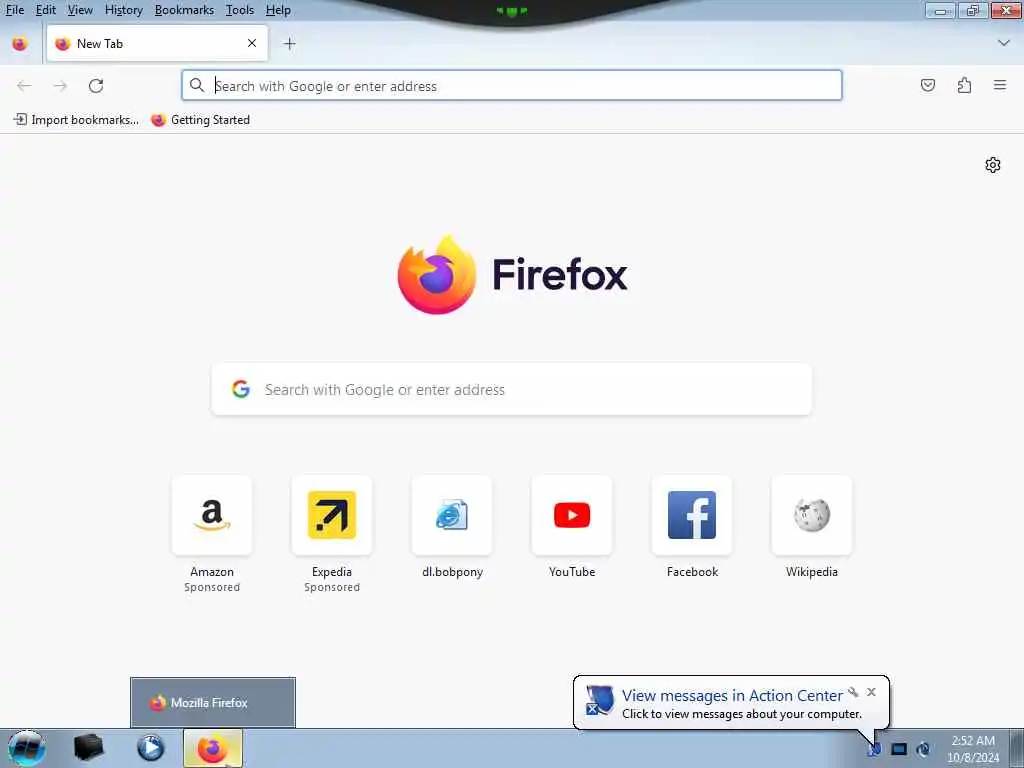
Task: Close the New Tab tab
Action: coord(252,43)
